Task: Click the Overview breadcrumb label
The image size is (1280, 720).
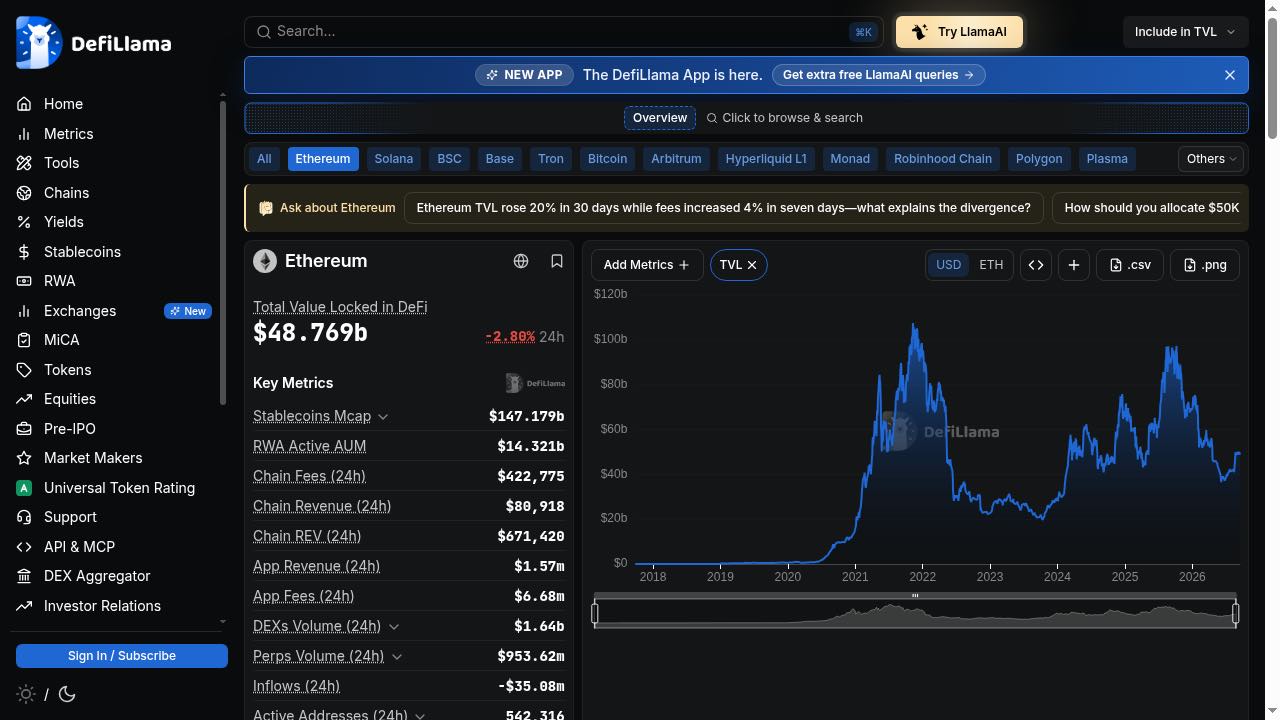Action: click(660, 118)
